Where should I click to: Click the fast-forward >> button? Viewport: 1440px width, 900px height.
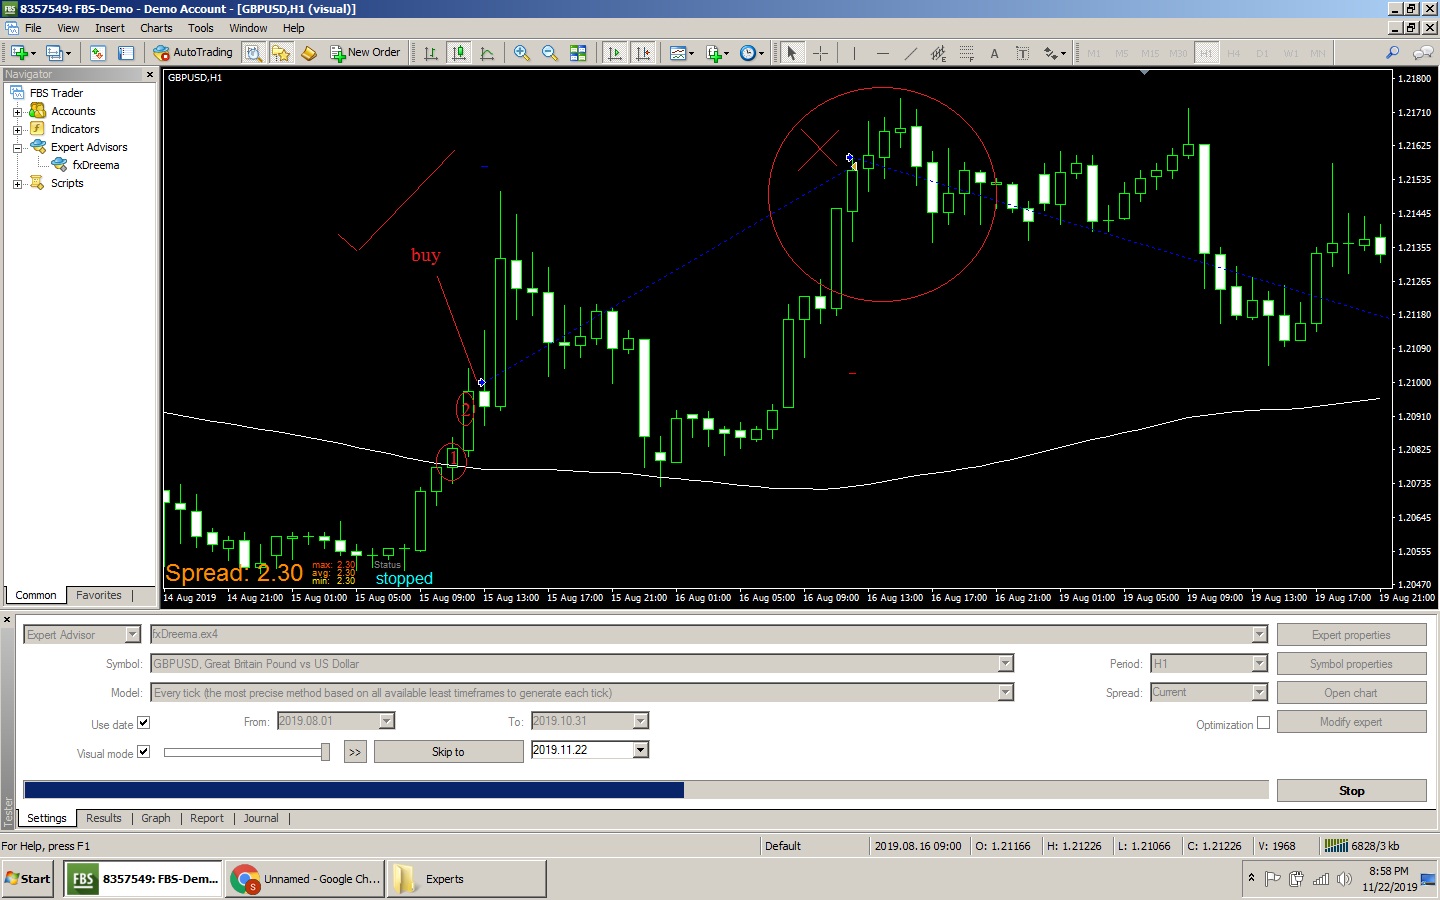(x=355, y=752)
